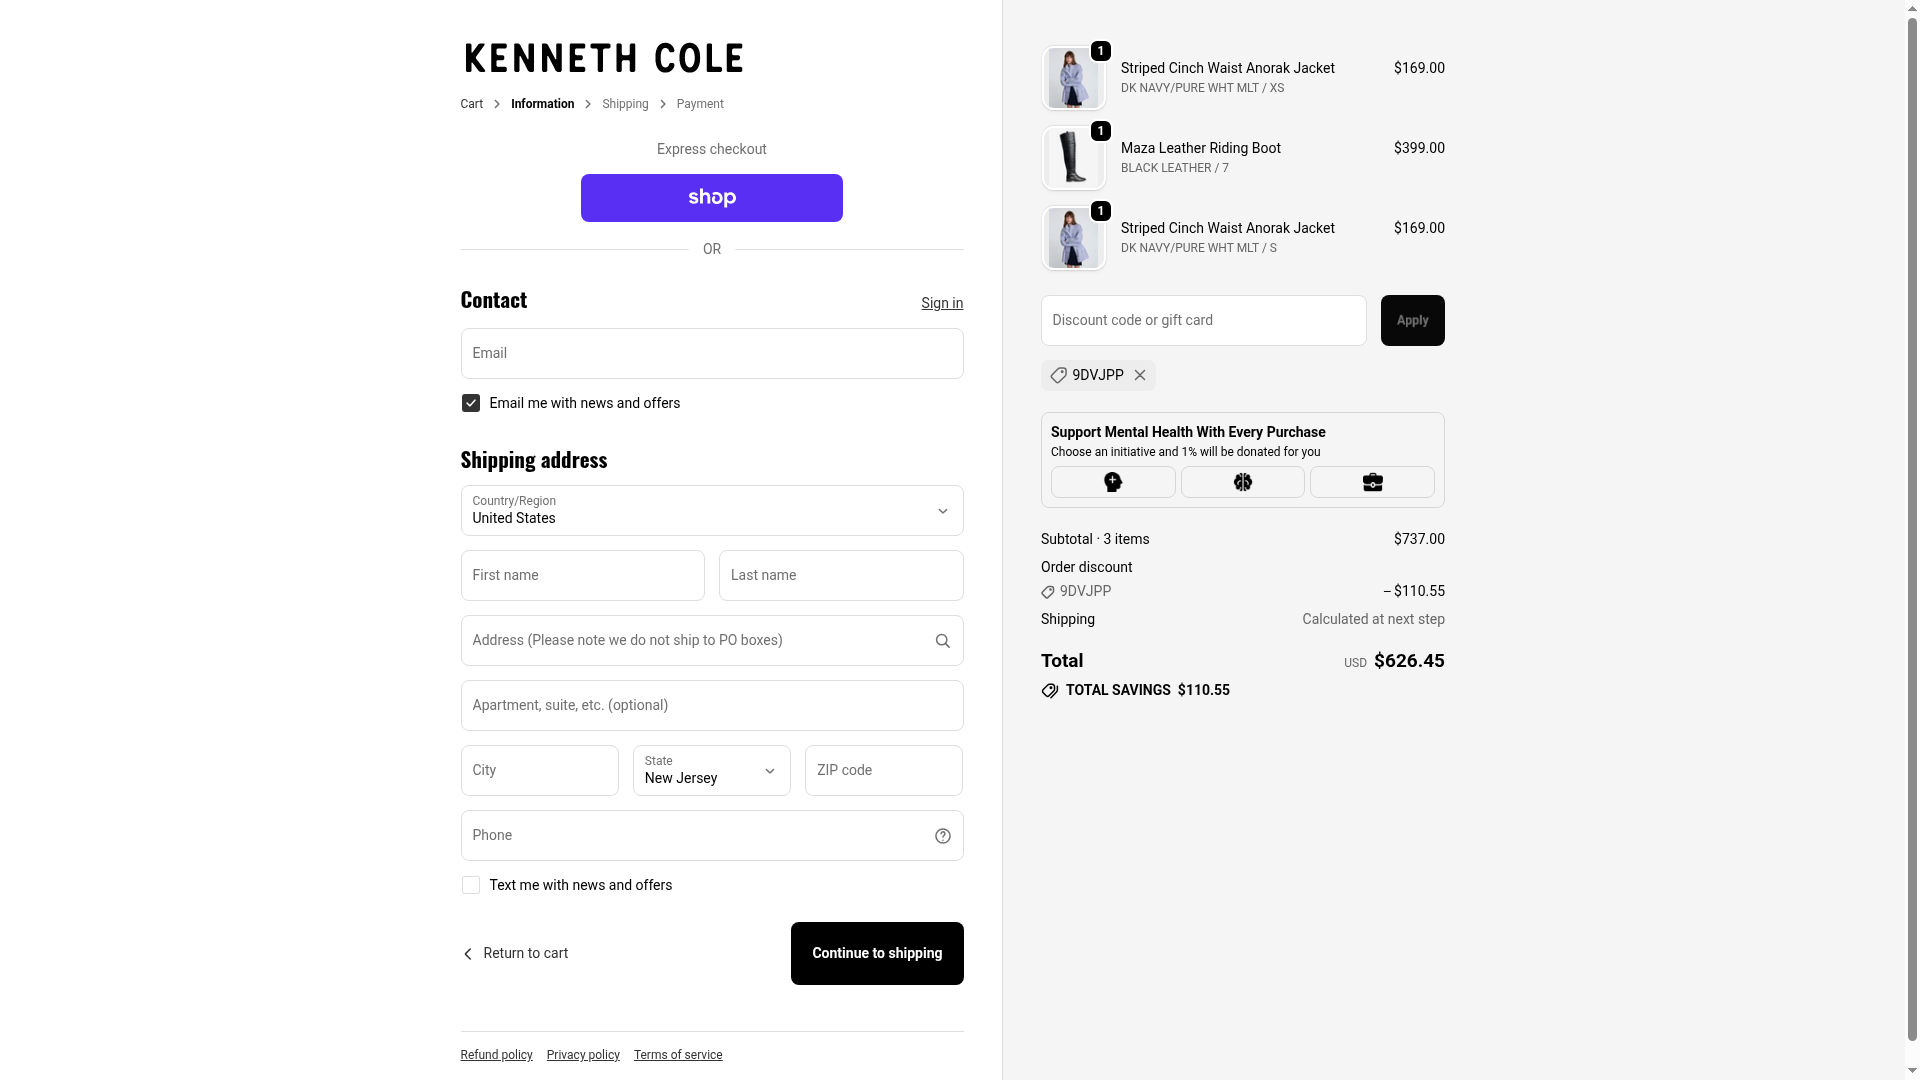Click Continue to shipping button
1920x1080 pixels.
tap(876, 953)
